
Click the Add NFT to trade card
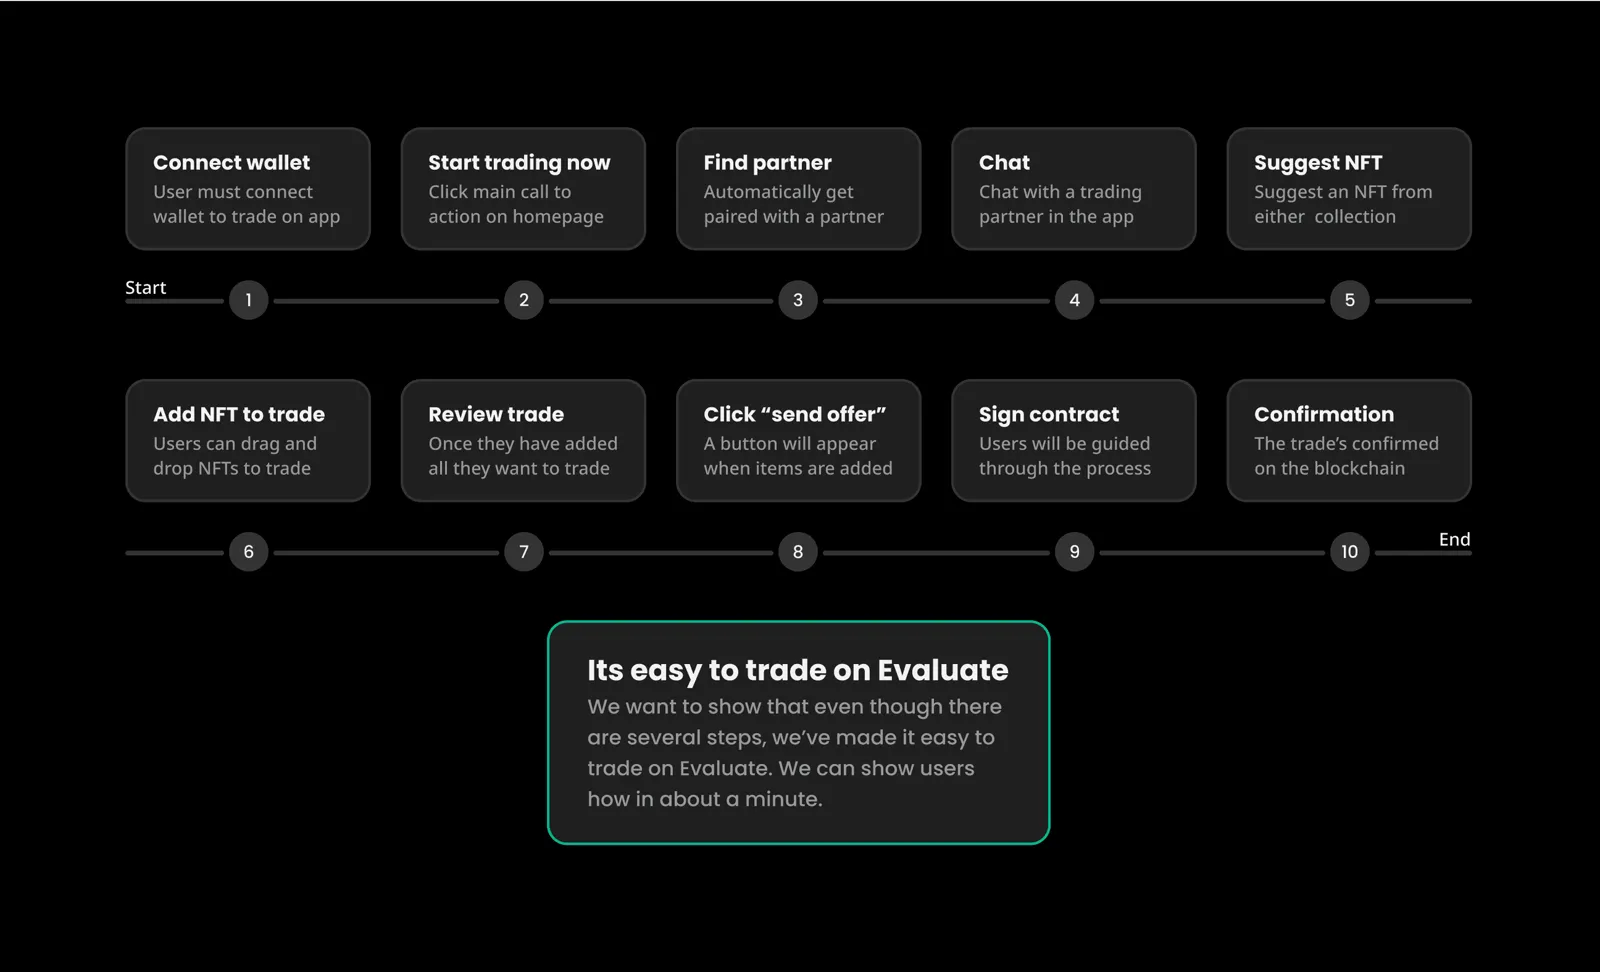248,441
